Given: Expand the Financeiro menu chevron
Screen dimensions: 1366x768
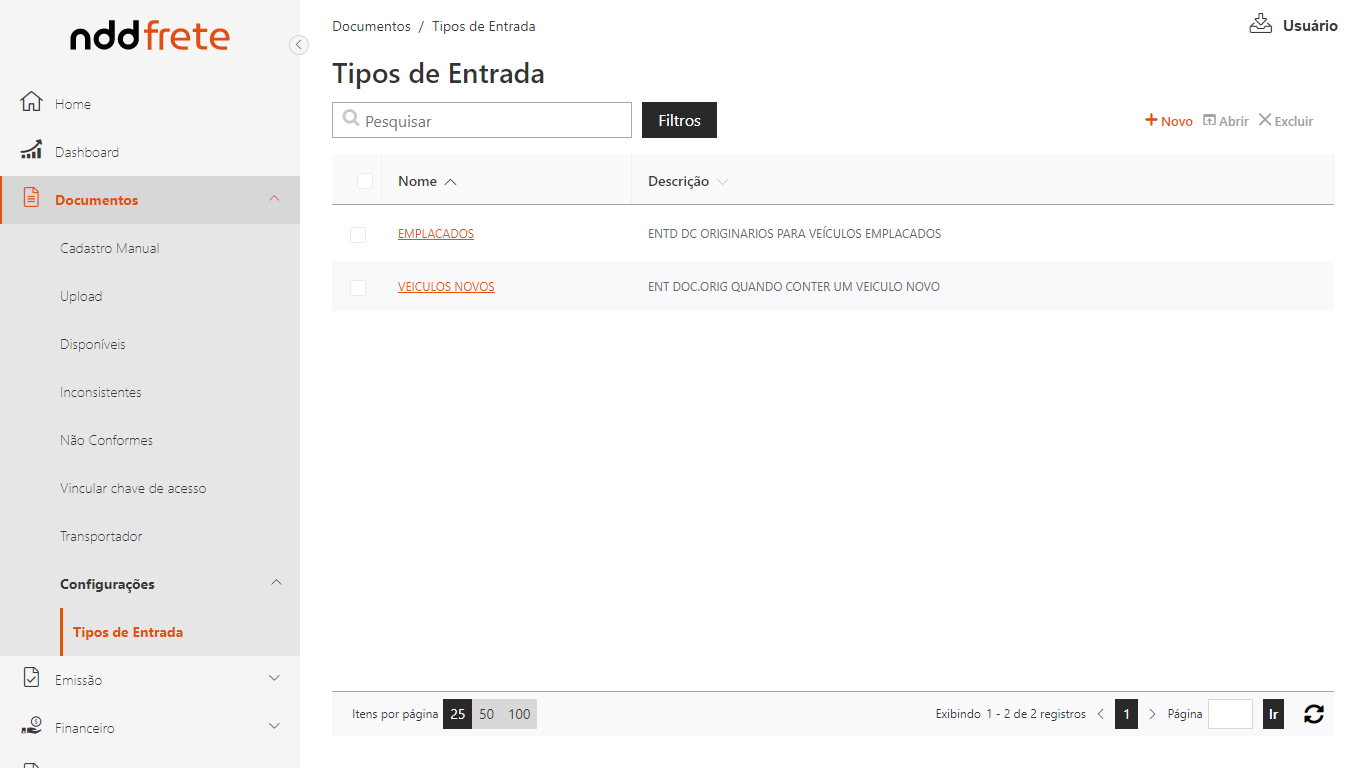Looking at the screenshot, I should [275, 726].
